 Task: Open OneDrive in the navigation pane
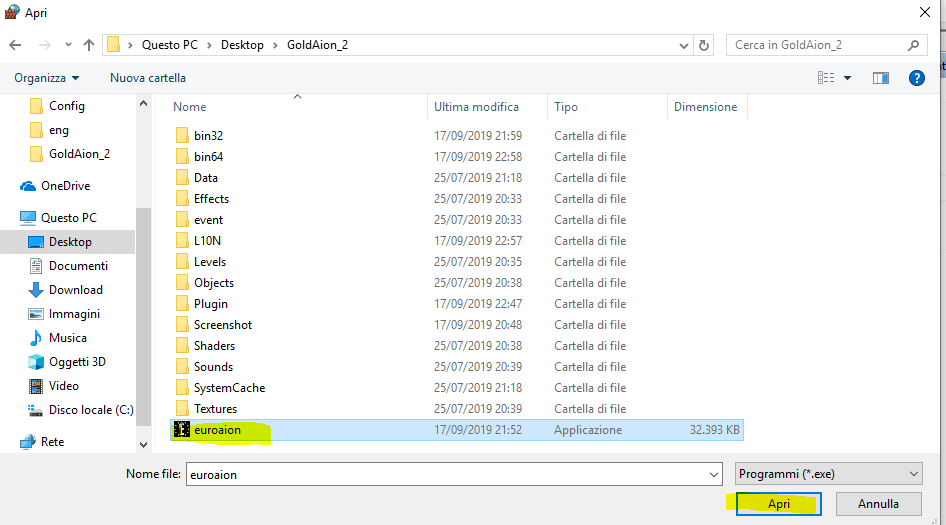pyautogui.click(x=65, y=186)
